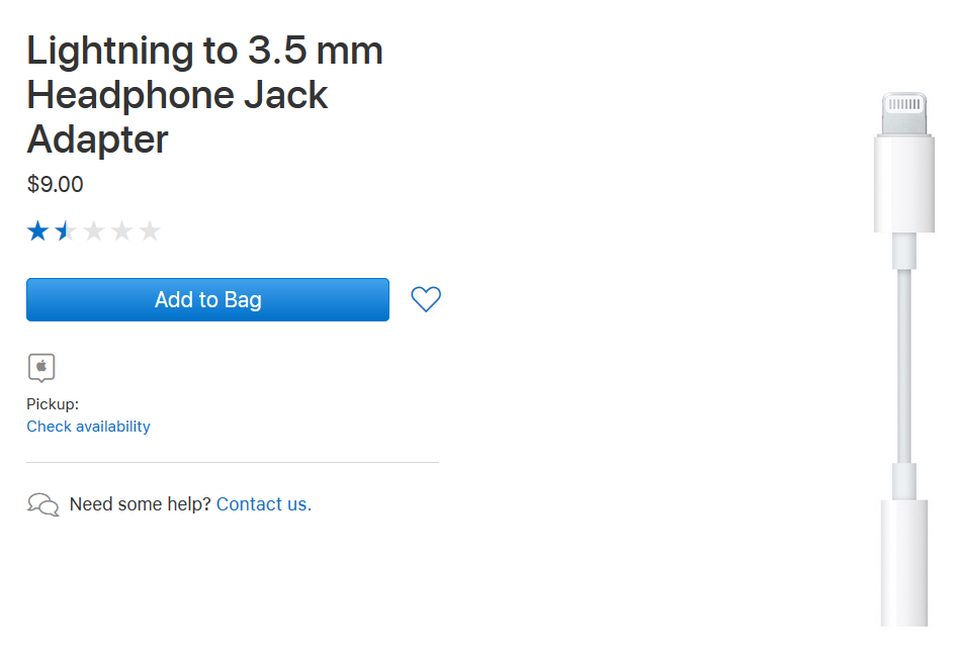This screenshot has height=654, width=960.
Task: Click the second half-filled rating star
Action: [66, 232]
